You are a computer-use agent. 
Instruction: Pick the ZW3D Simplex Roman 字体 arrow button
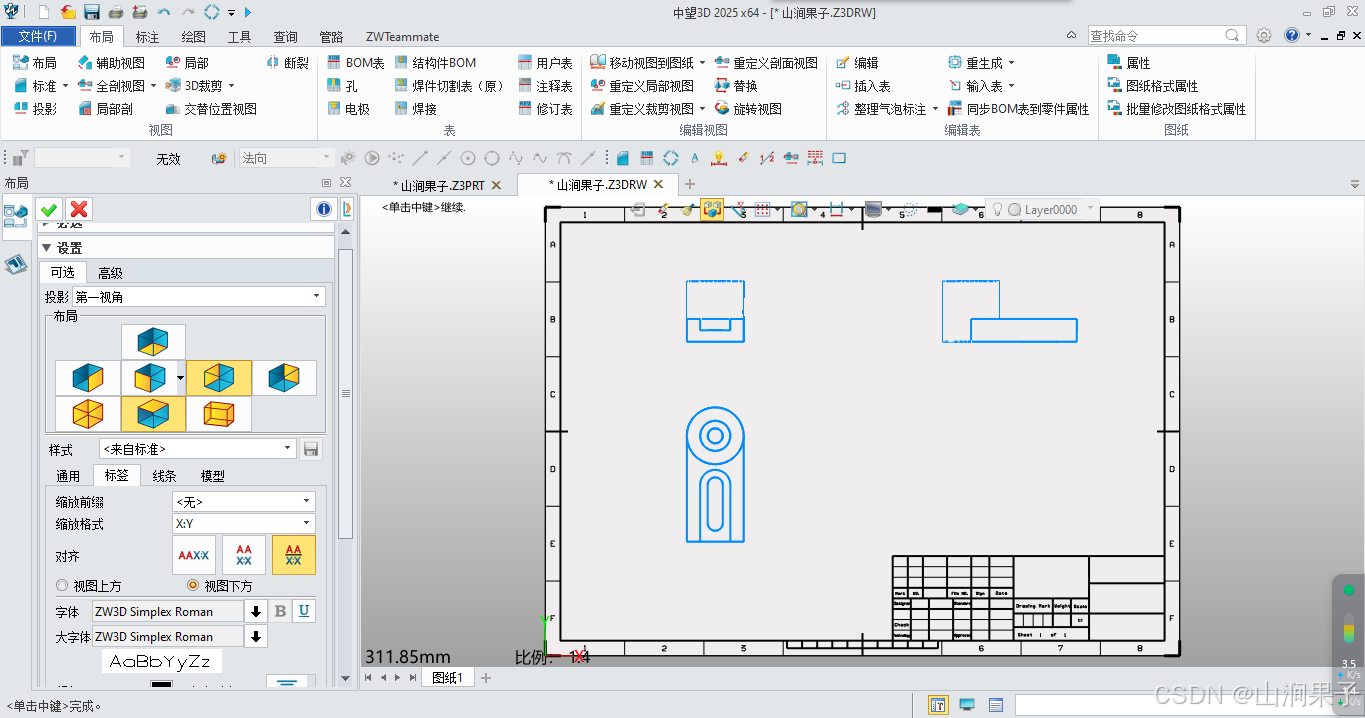257,611
